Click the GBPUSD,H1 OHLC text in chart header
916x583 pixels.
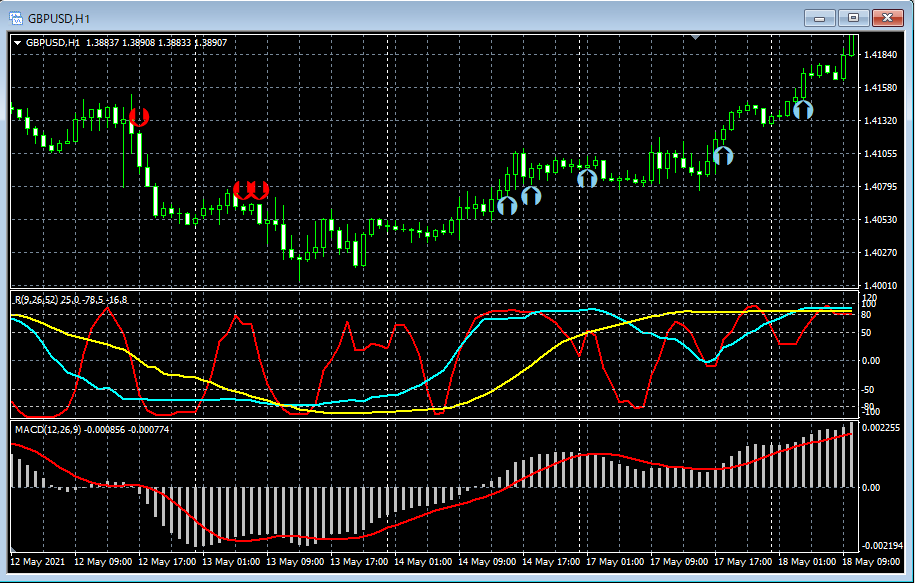pyautogui.click(x=126, y=43)
